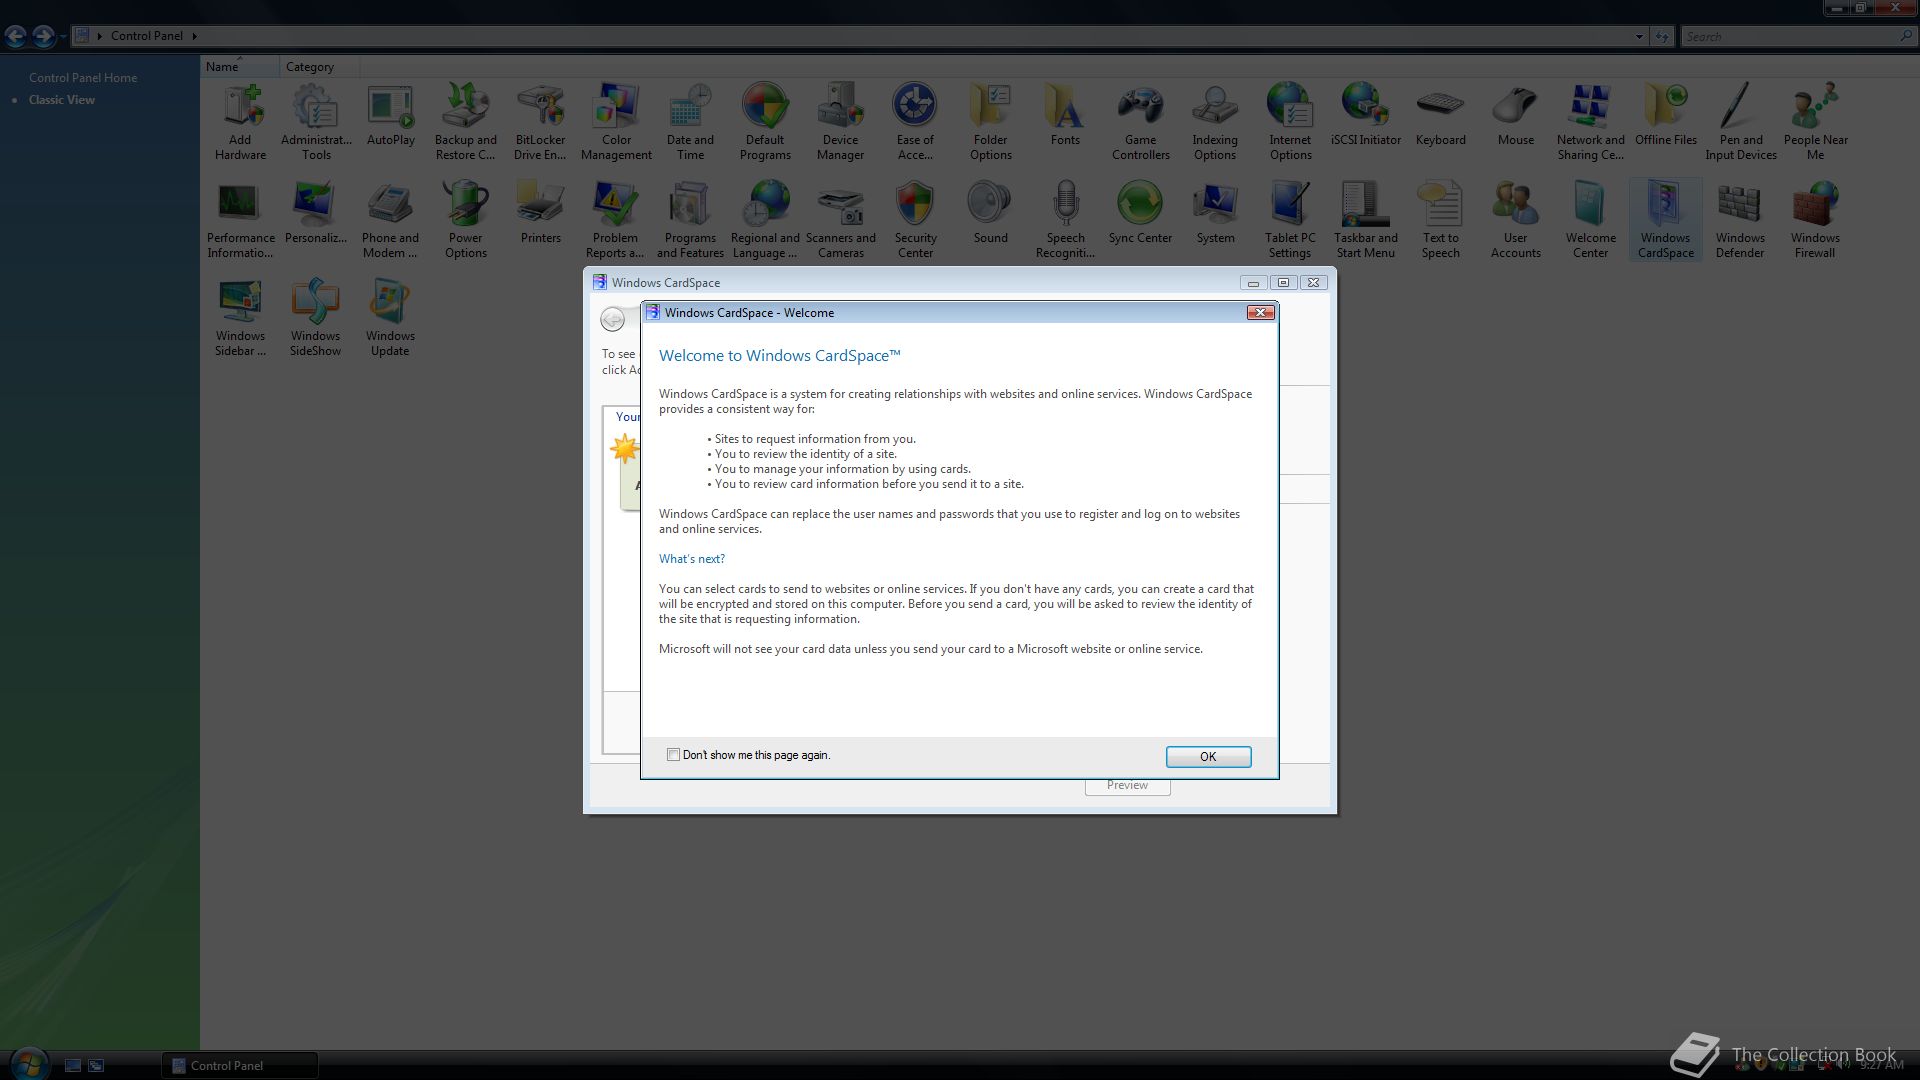Open Taskbar and Start Menu icon

click(x=1366, y=220)
